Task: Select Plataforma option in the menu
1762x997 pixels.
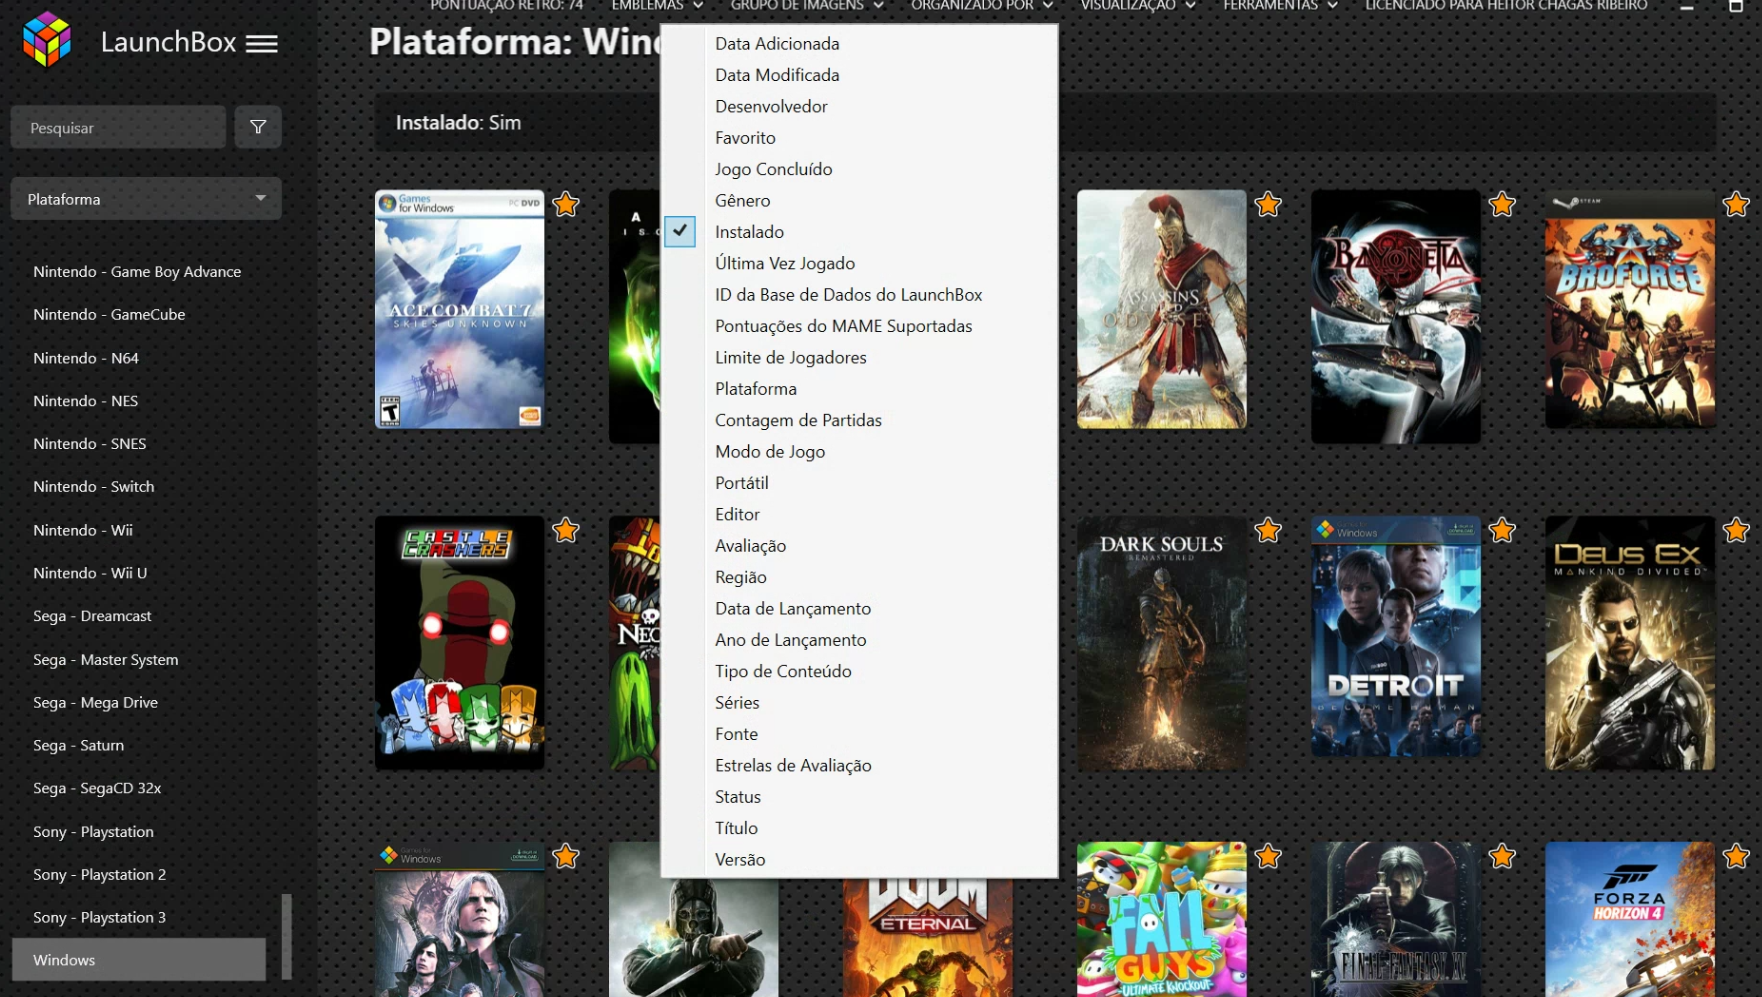Action: tap(755, 389)
